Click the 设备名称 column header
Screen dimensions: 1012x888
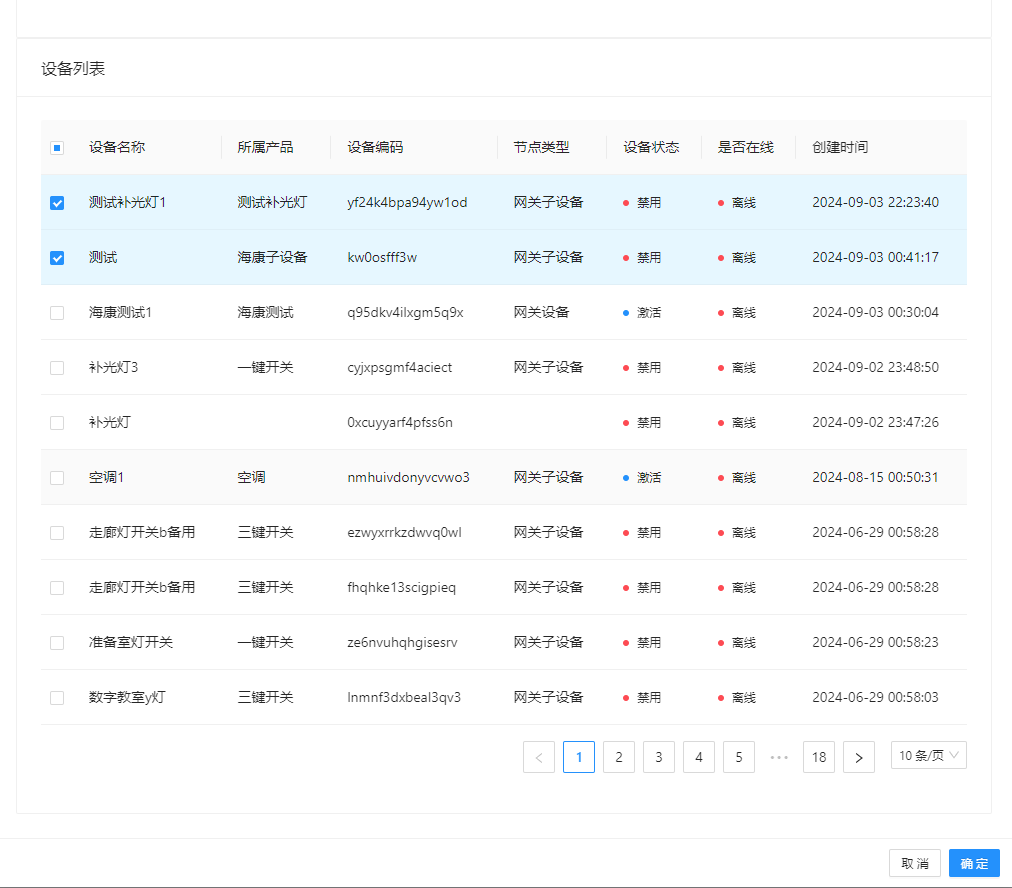point(117,147)
